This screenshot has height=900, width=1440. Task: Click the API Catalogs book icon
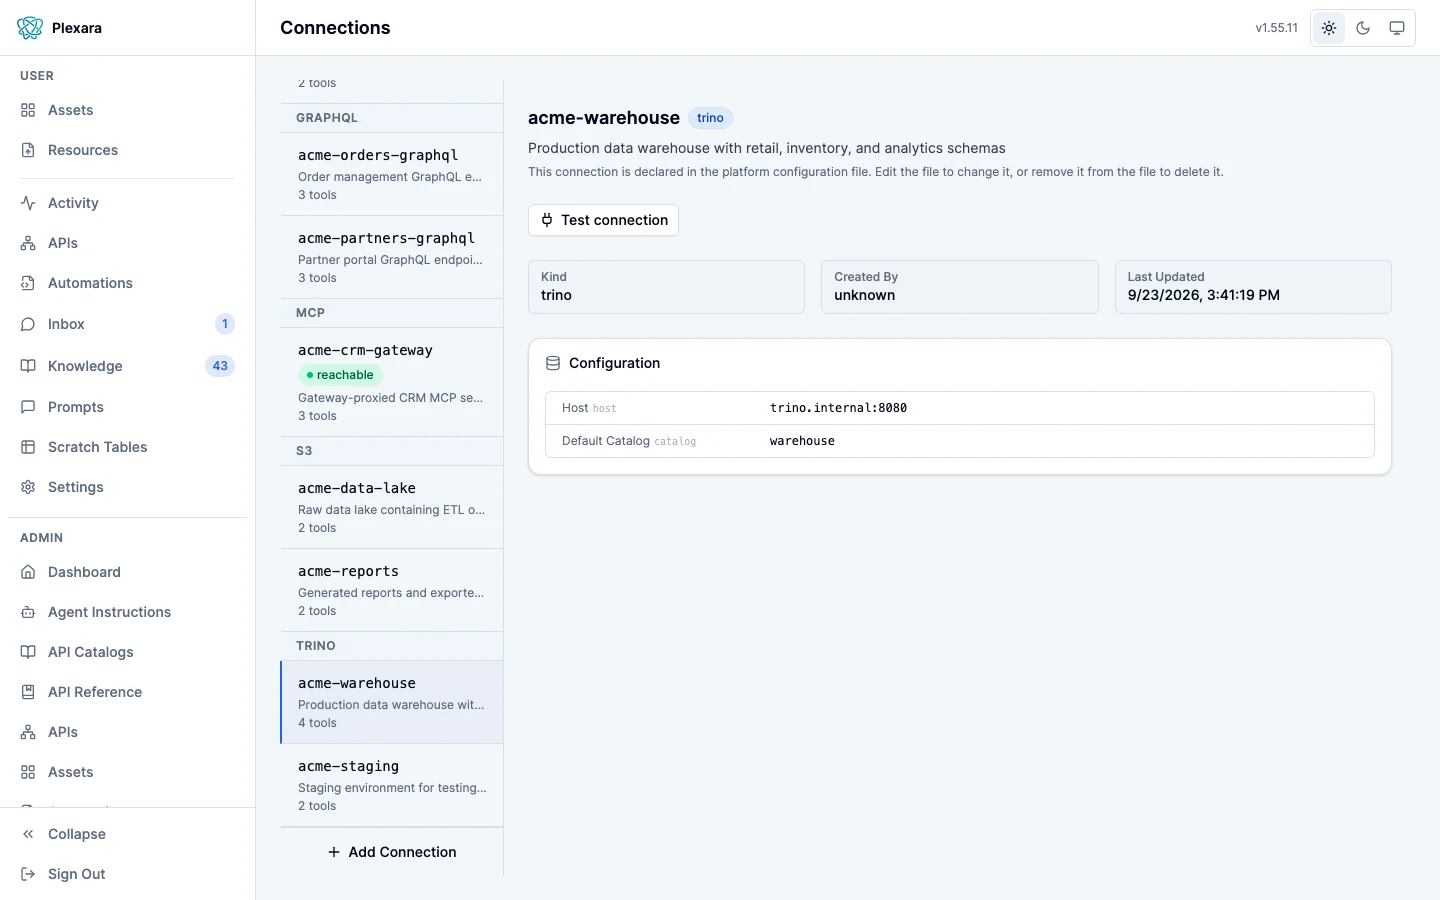point(28,652)
